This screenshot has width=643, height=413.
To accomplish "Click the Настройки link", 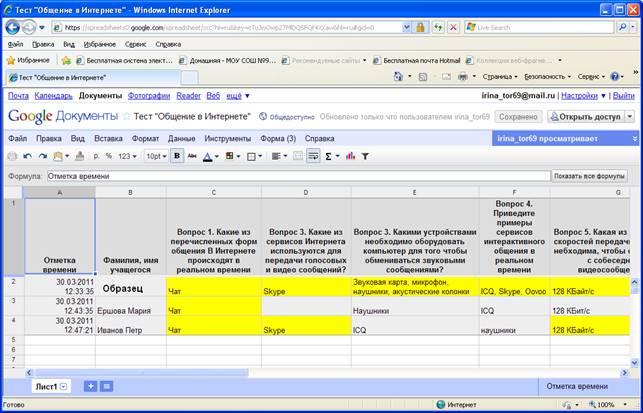I will [579, 96].
